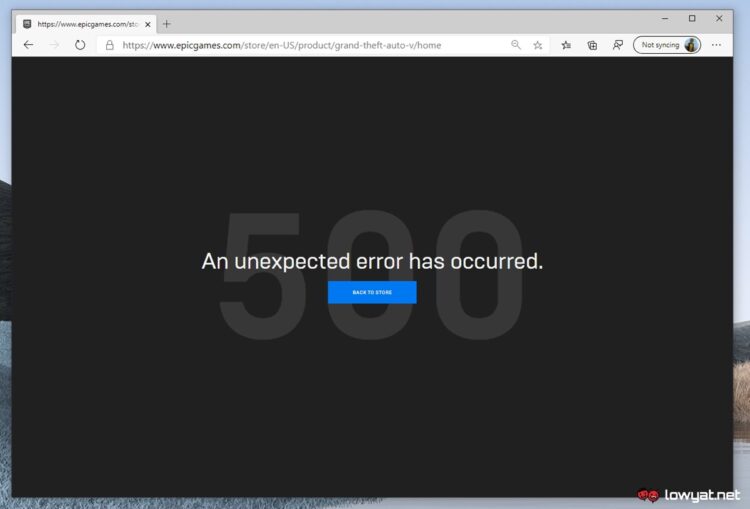Click the feedback person icon

618,45
